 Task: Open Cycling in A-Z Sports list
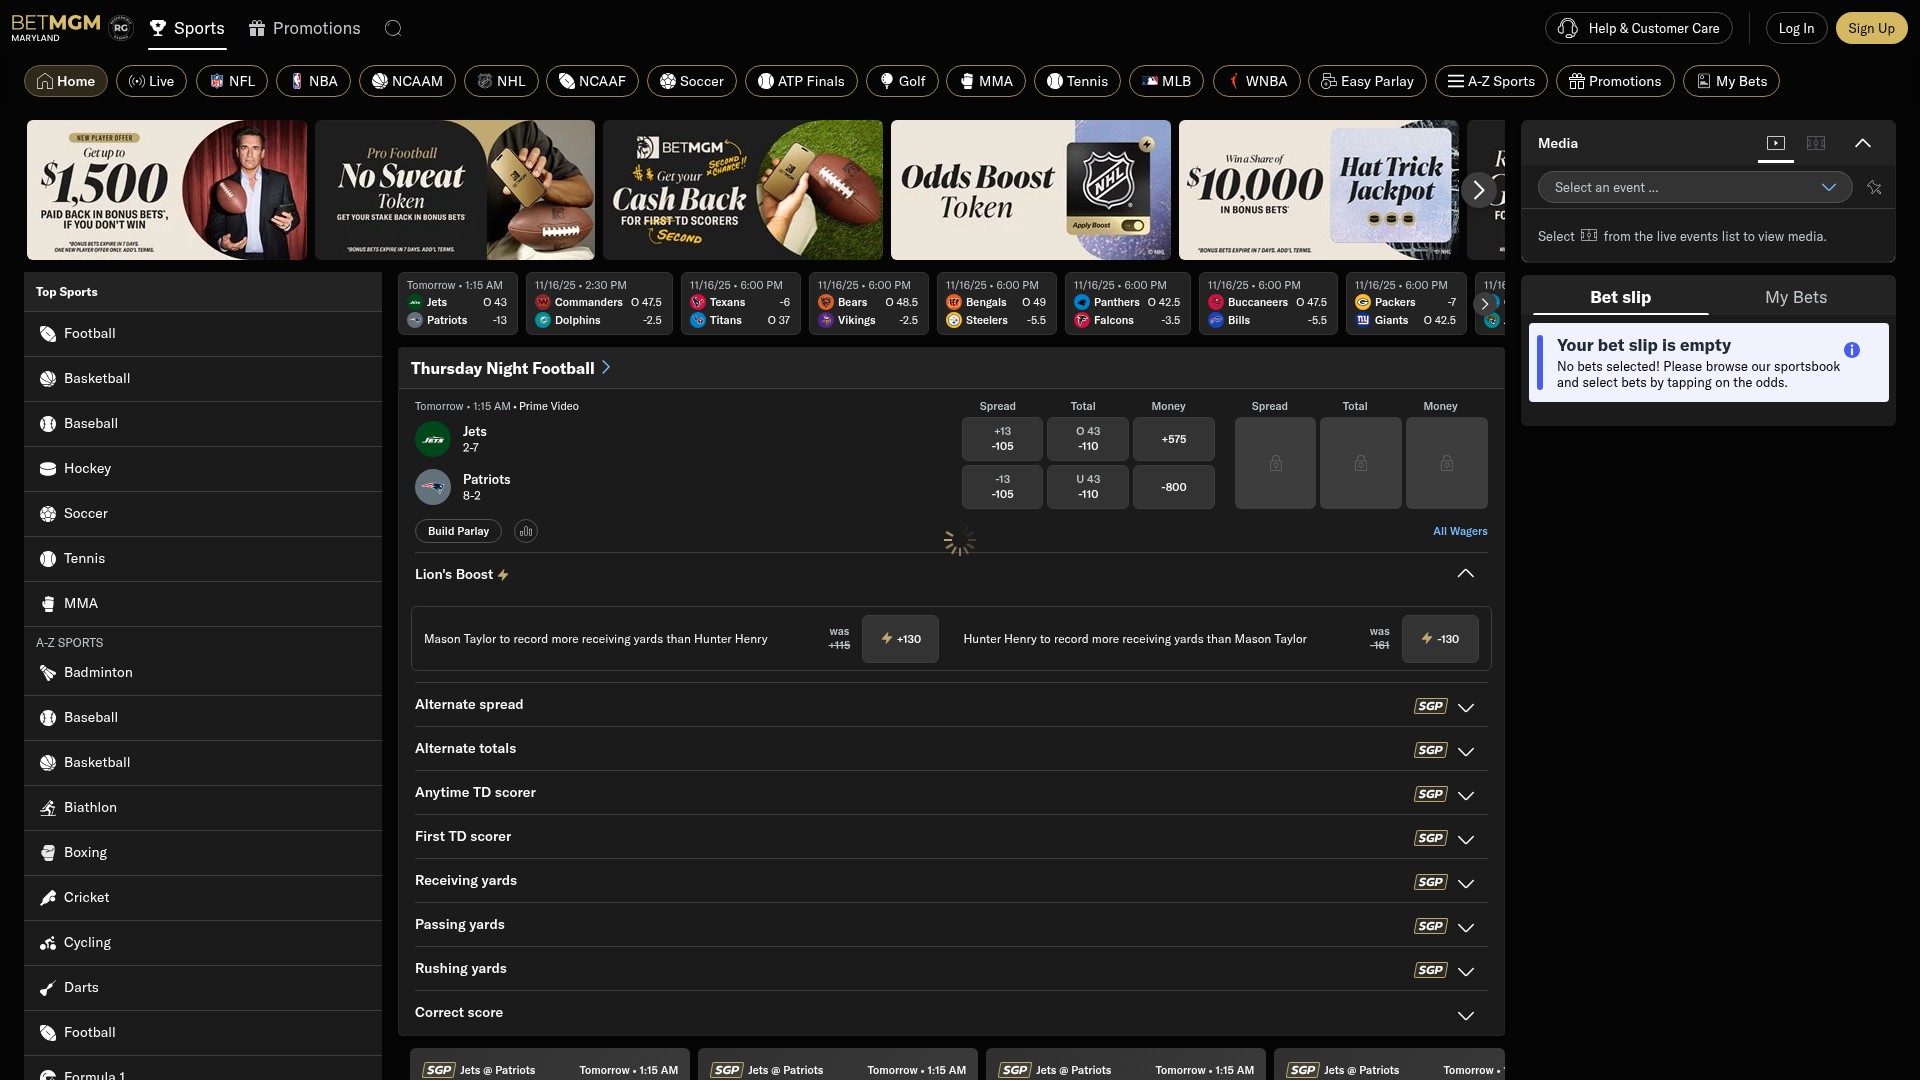coord(203,943)
